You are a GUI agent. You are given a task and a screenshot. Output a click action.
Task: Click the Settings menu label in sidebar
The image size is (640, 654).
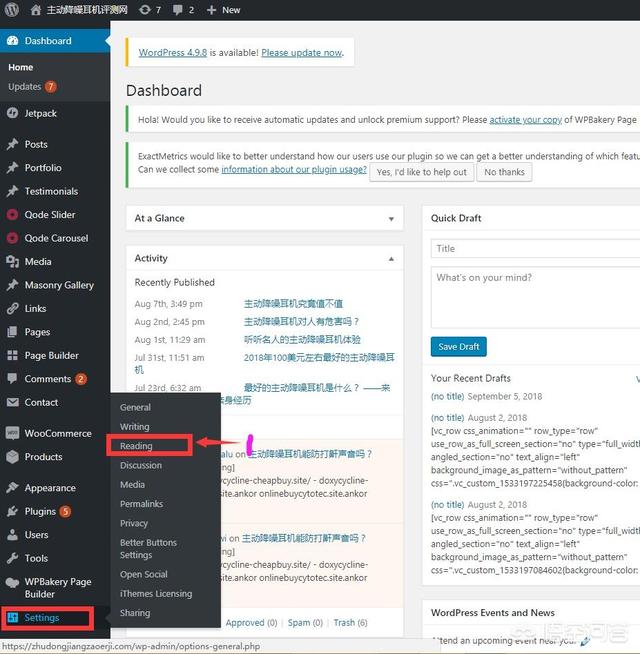pyautogui.click(x=42, y=617)
